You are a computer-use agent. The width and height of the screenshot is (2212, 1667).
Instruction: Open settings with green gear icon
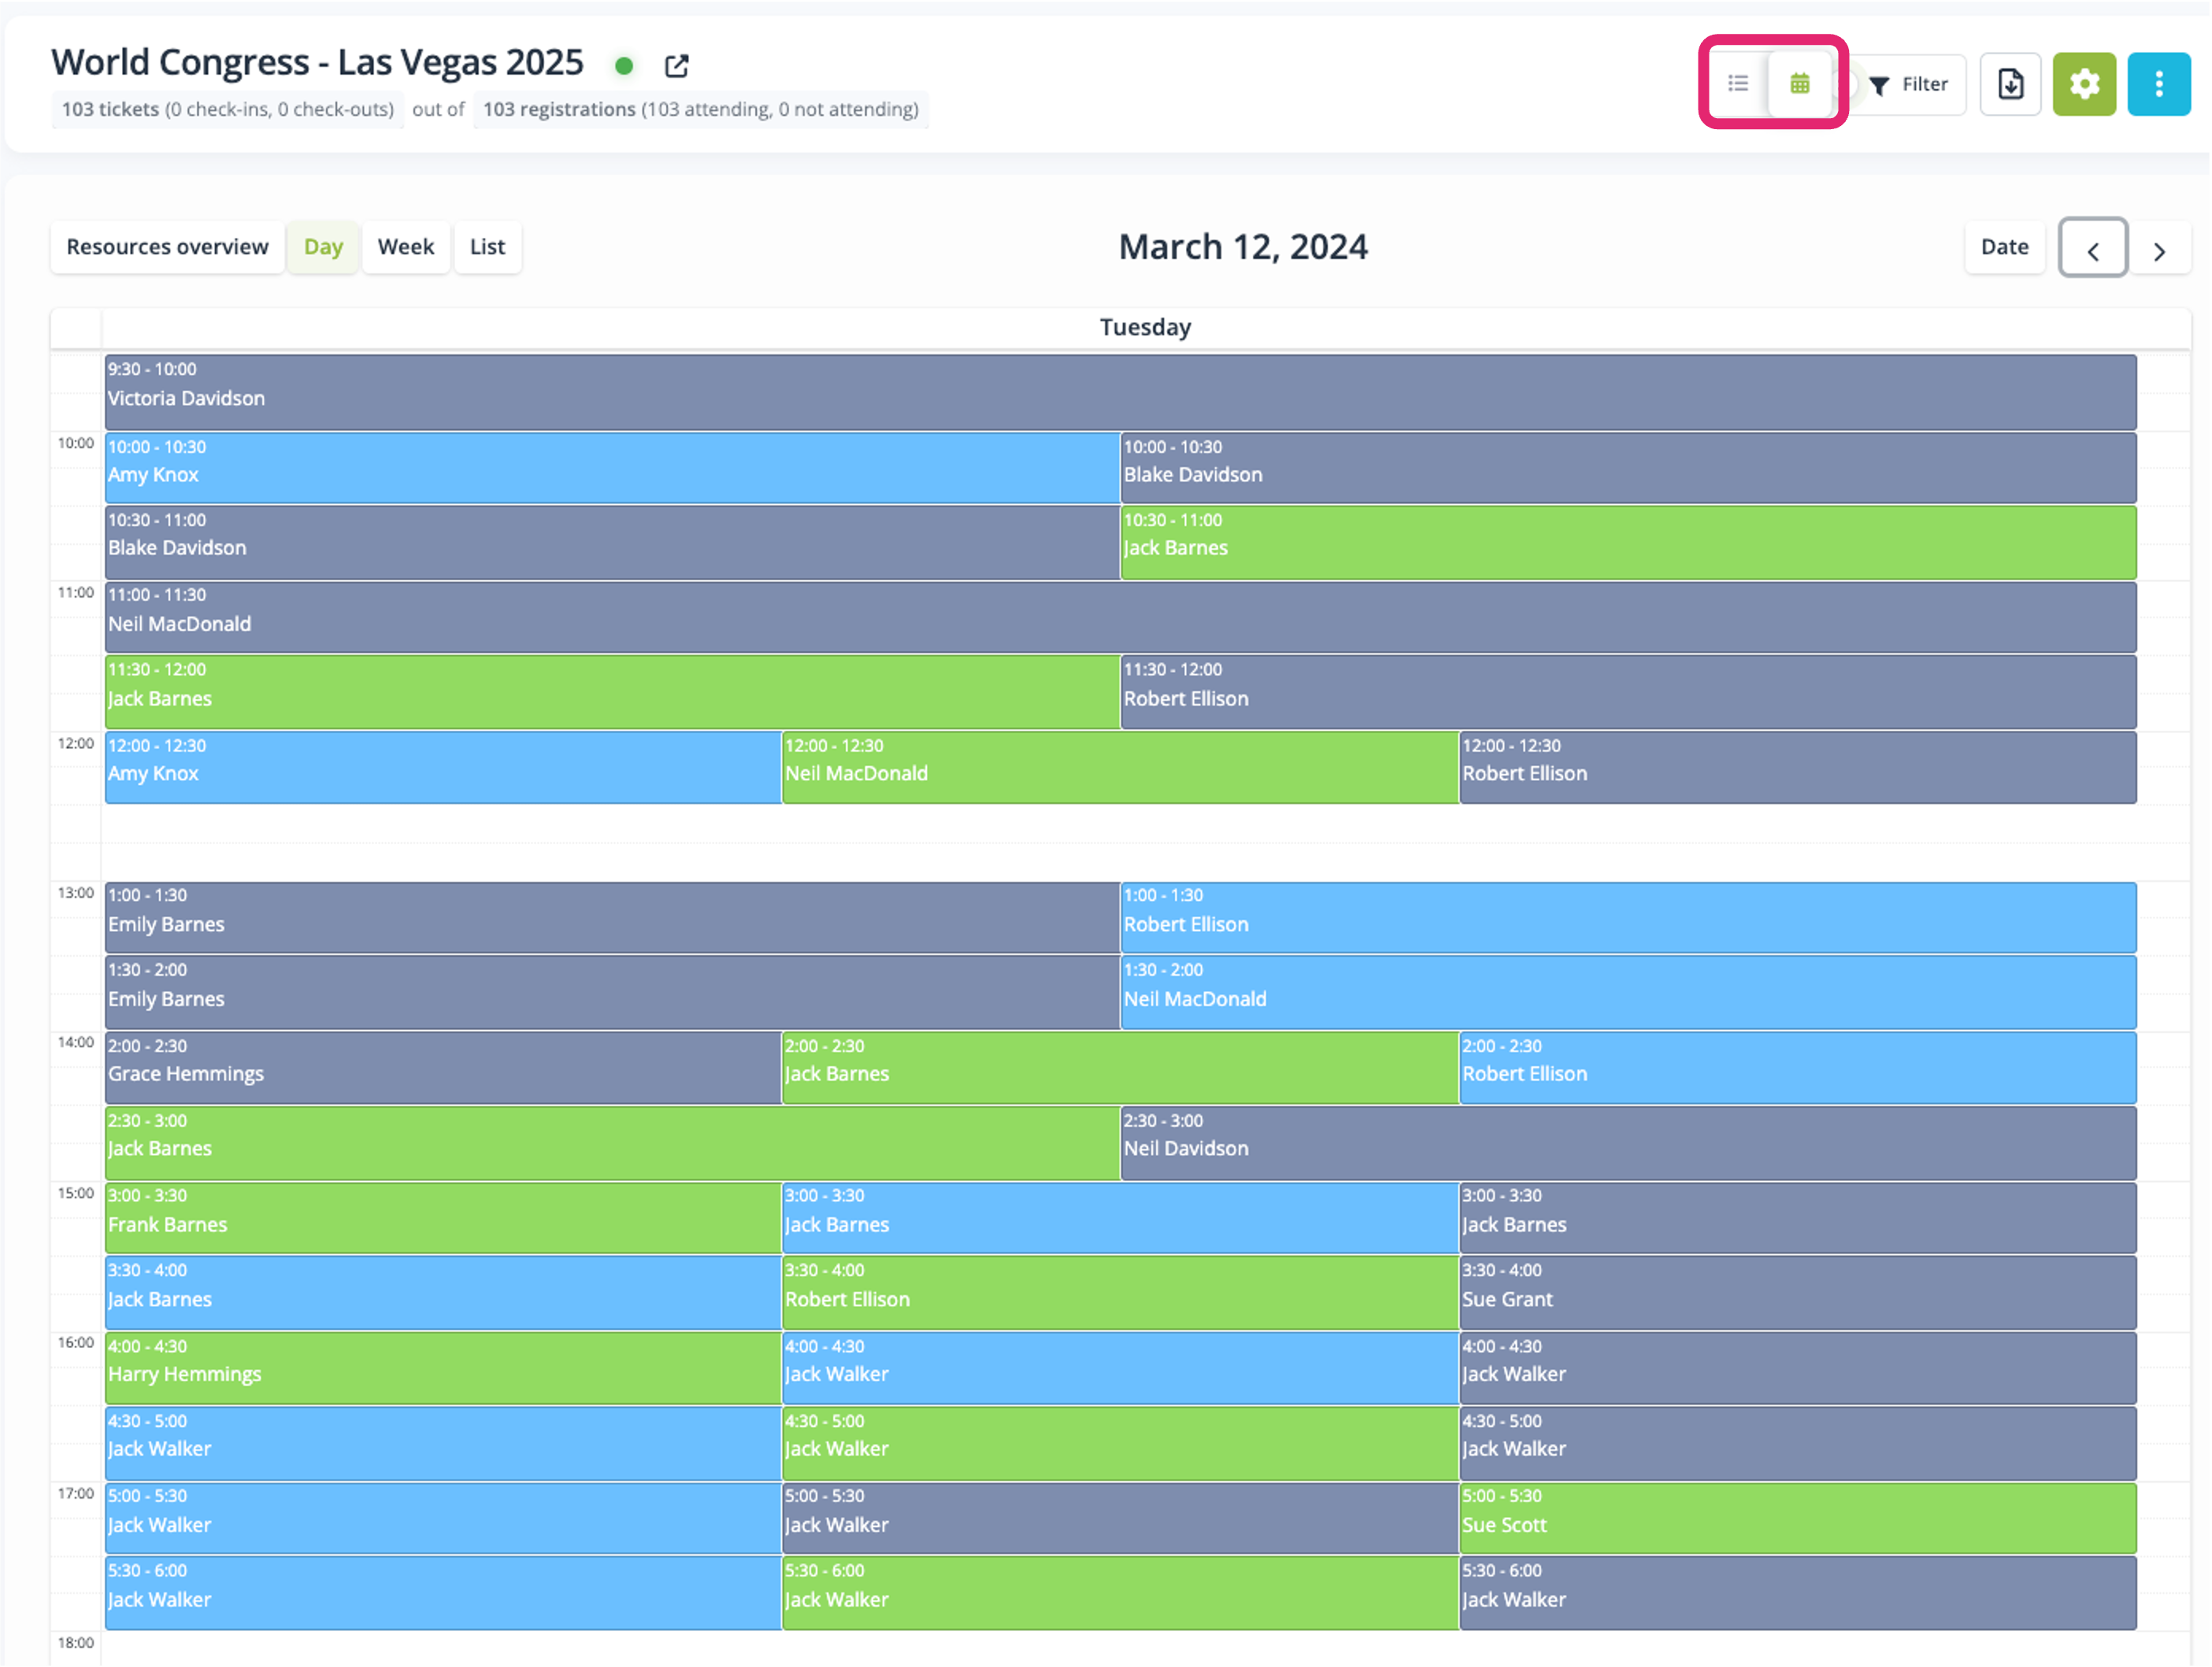(x=2084, y=85)
